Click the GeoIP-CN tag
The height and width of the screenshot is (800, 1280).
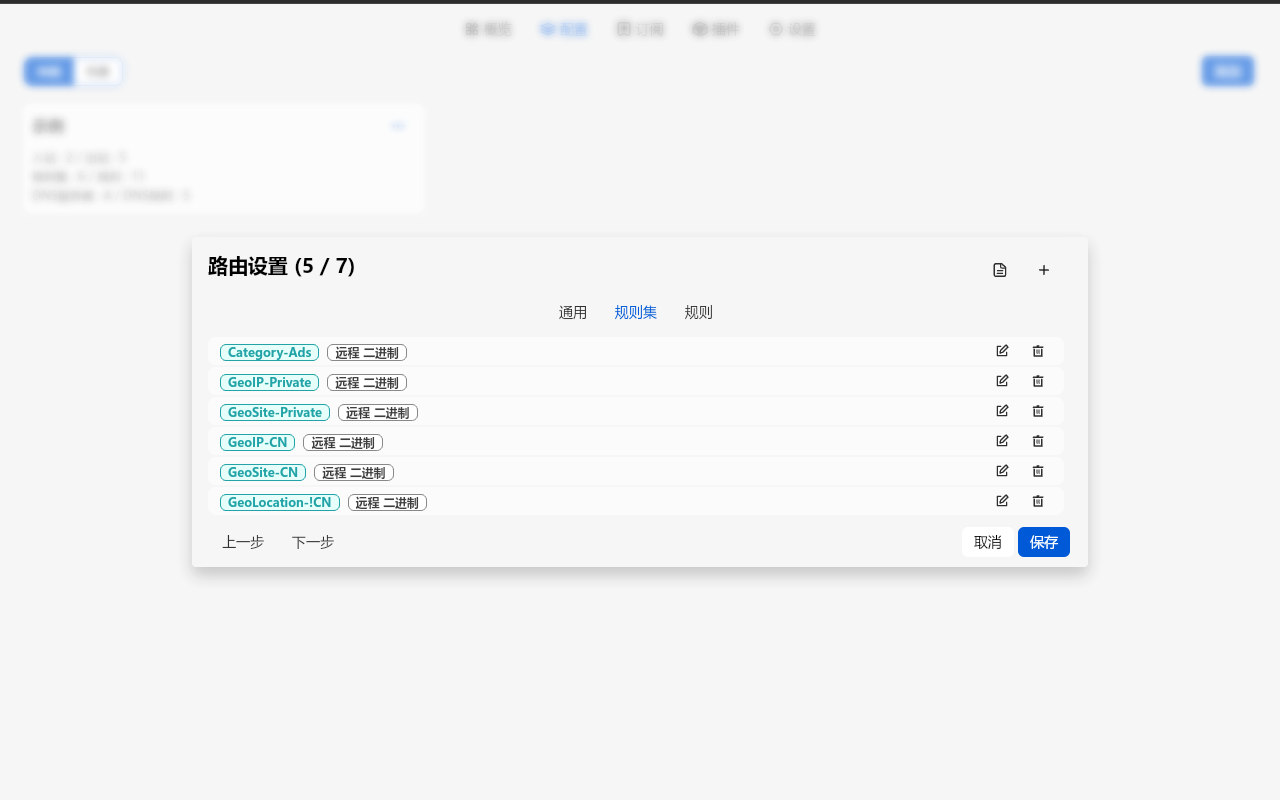coord(258,443)
